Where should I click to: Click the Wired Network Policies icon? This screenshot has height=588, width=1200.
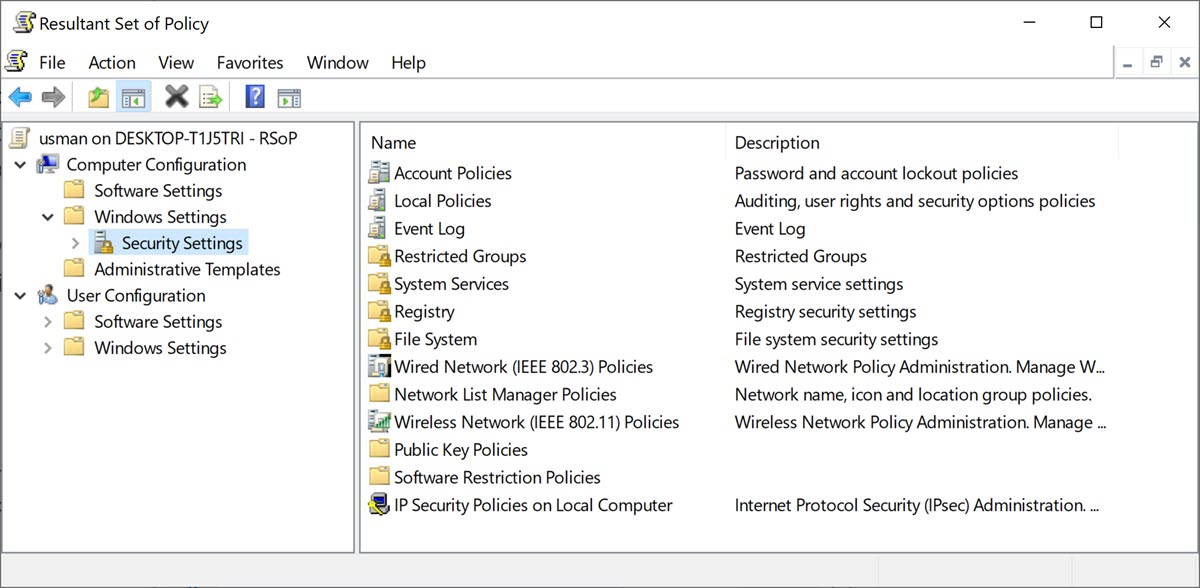coord(379,367)
